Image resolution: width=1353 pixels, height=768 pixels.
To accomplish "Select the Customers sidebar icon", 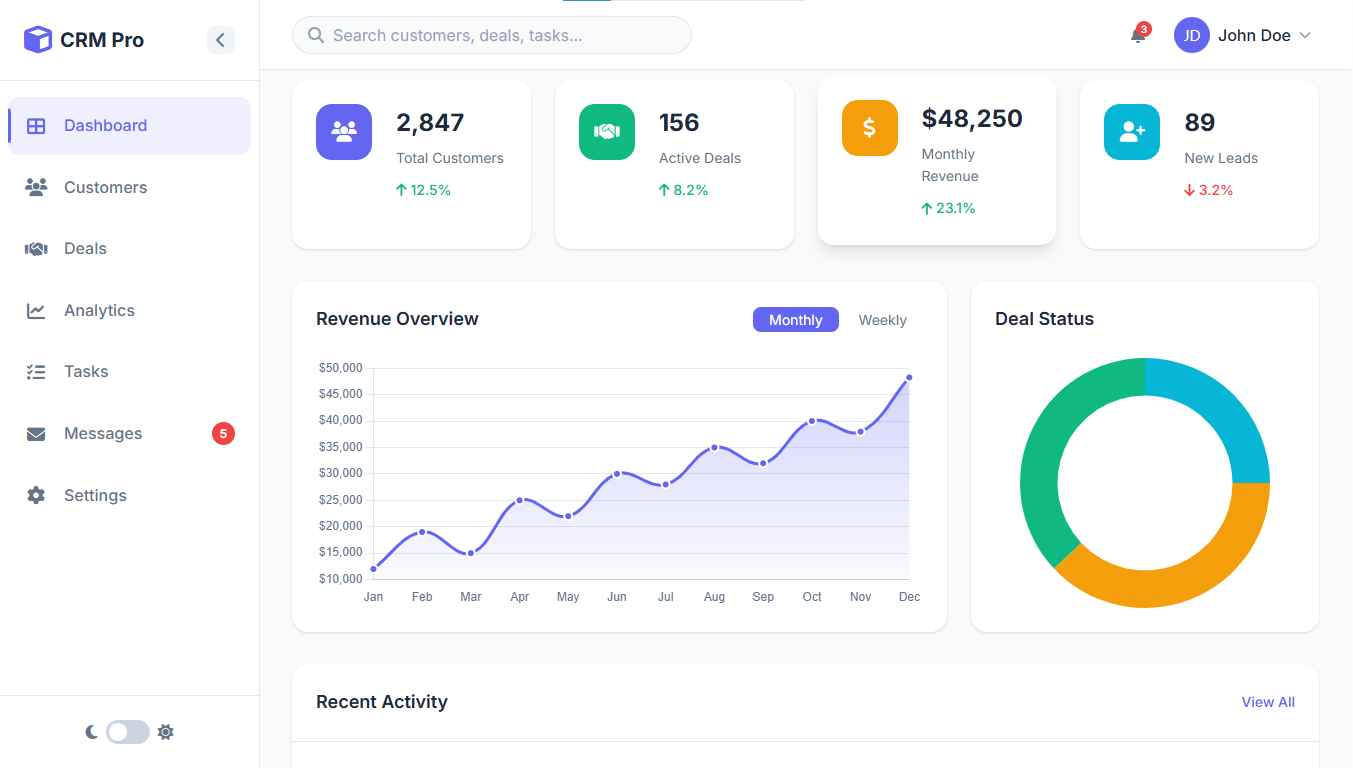I will coord(36,187).
